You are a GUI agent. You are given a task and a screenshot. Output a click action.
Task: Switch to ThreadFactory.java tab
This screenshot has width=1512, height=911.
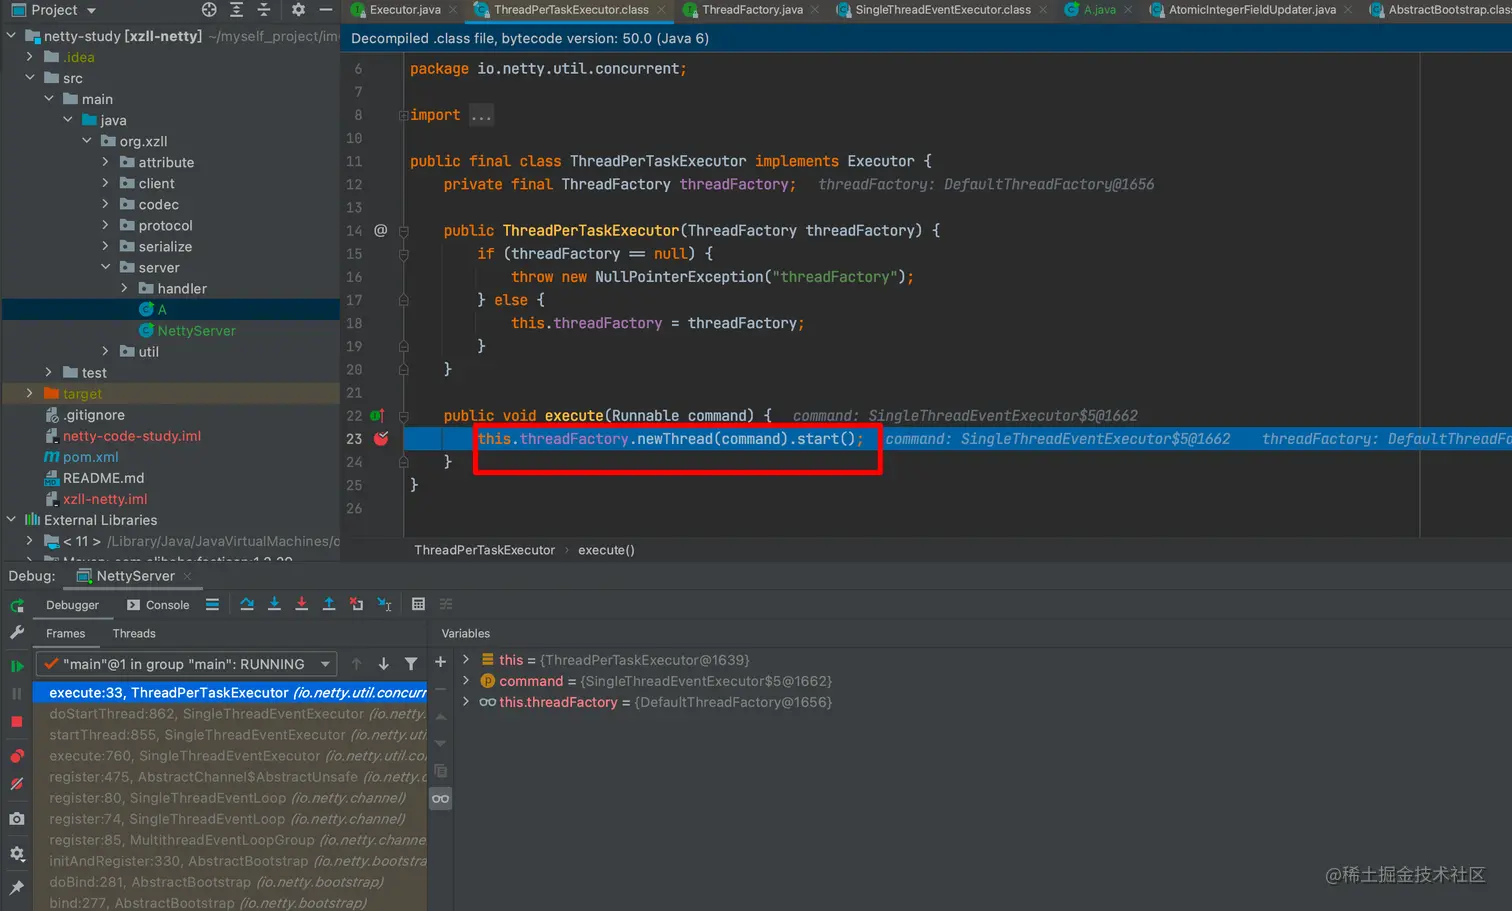coord(752,10)
